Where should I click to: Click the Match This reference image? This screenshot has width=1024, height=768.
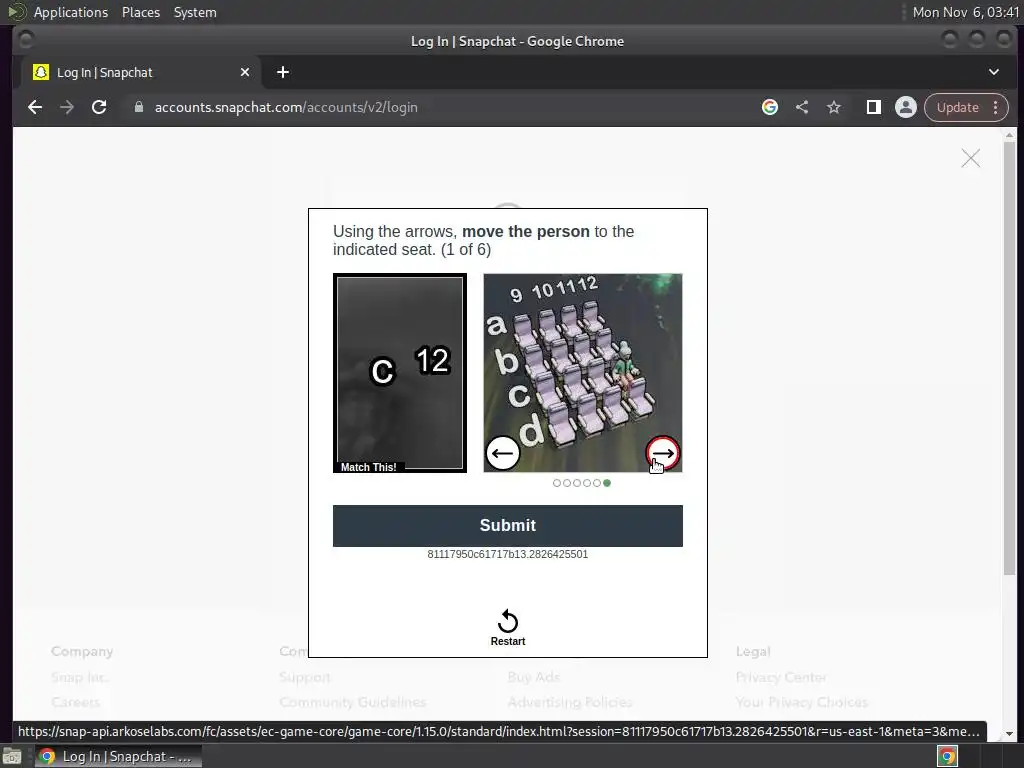400,373
